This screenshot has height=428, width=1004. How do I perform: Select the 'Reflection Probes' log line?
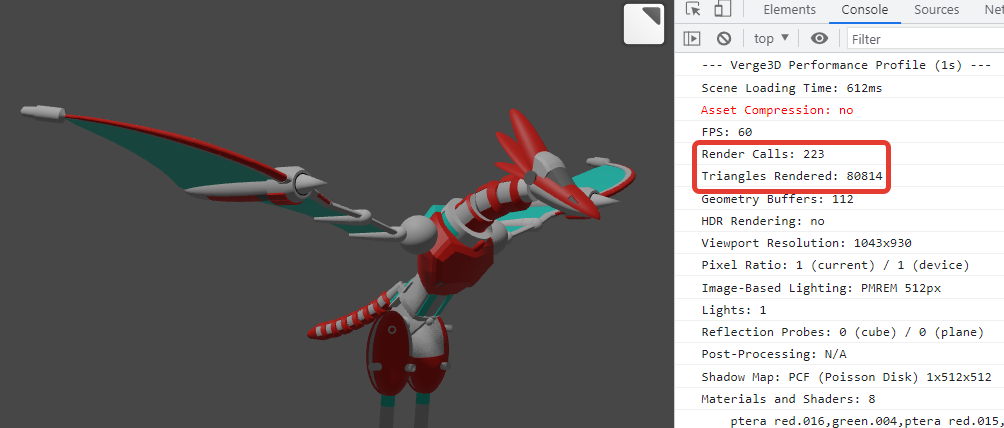click(842, 332)
